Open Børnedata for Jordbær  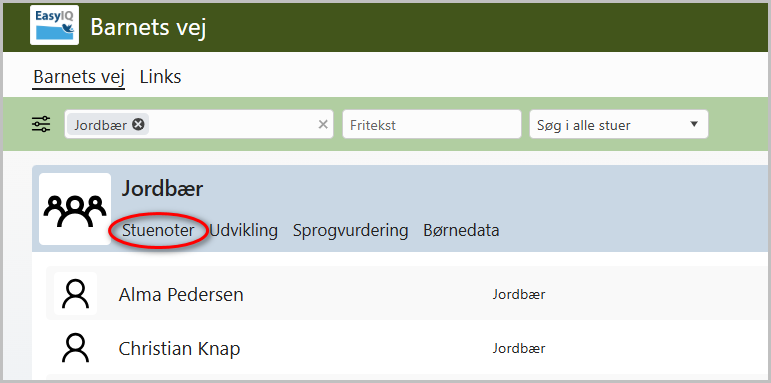[461, 230]
